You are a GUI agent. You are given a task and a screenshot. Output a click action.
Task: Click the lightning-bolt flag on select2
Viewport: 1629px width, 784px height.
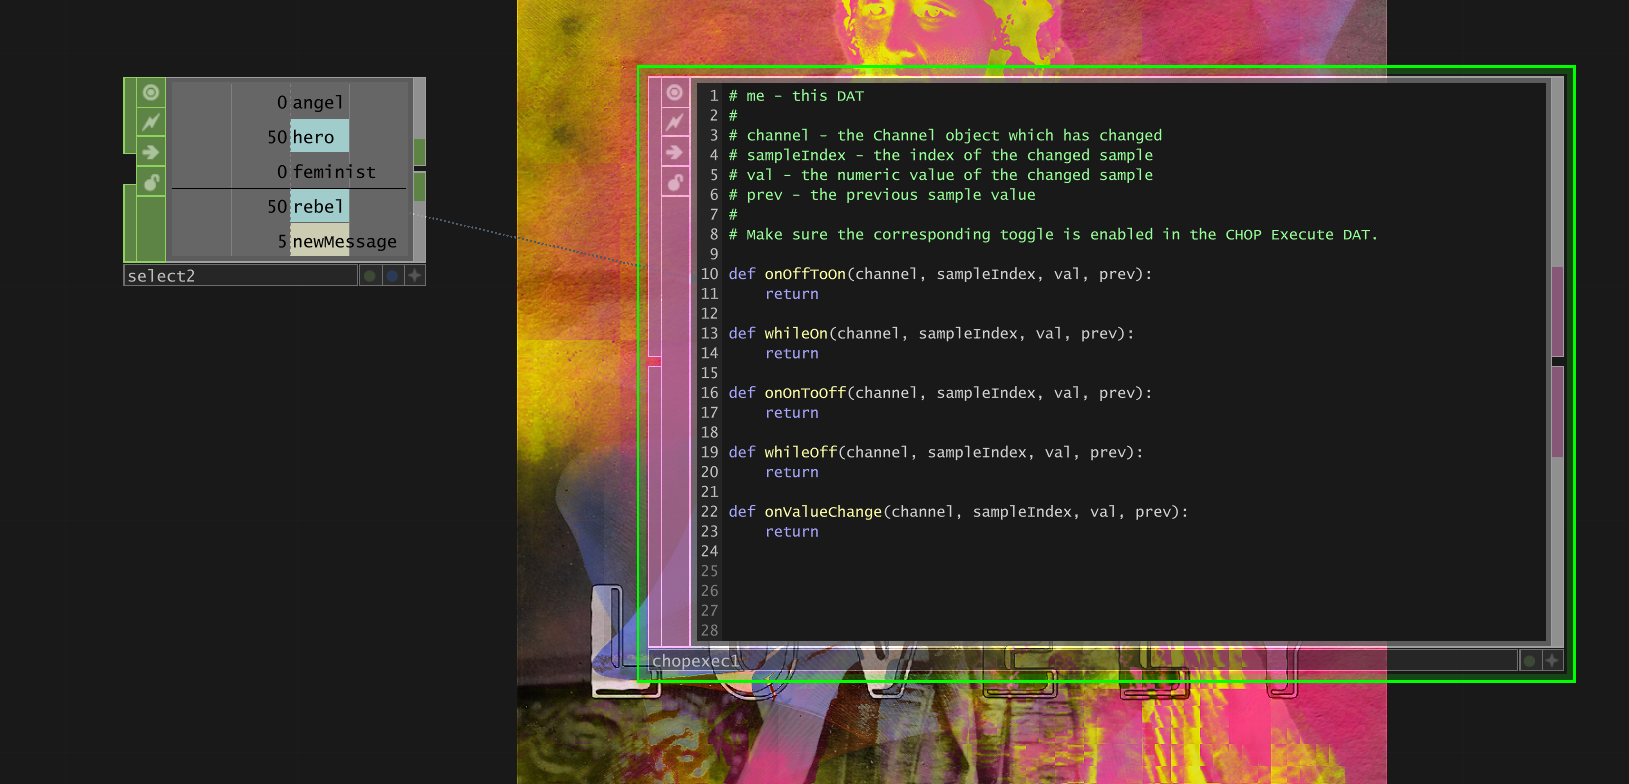[x=151, y=122]
